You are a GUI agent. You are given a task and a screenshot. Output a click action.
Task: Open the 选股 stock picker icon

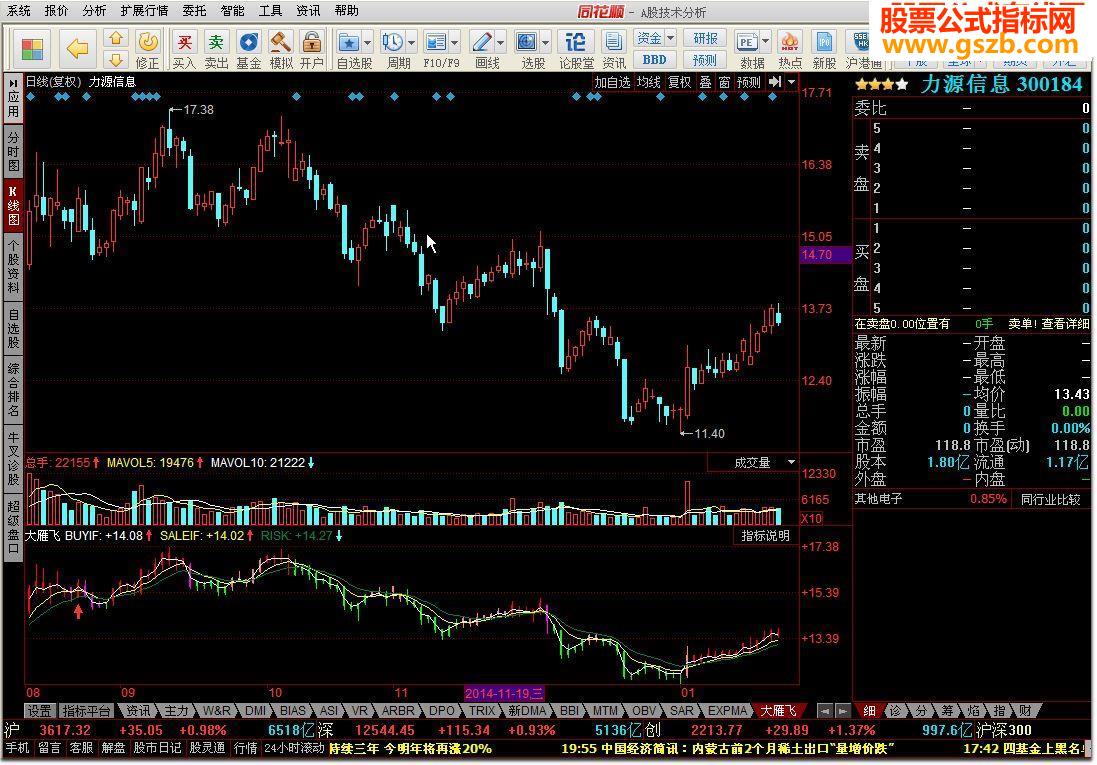point(526,42)
